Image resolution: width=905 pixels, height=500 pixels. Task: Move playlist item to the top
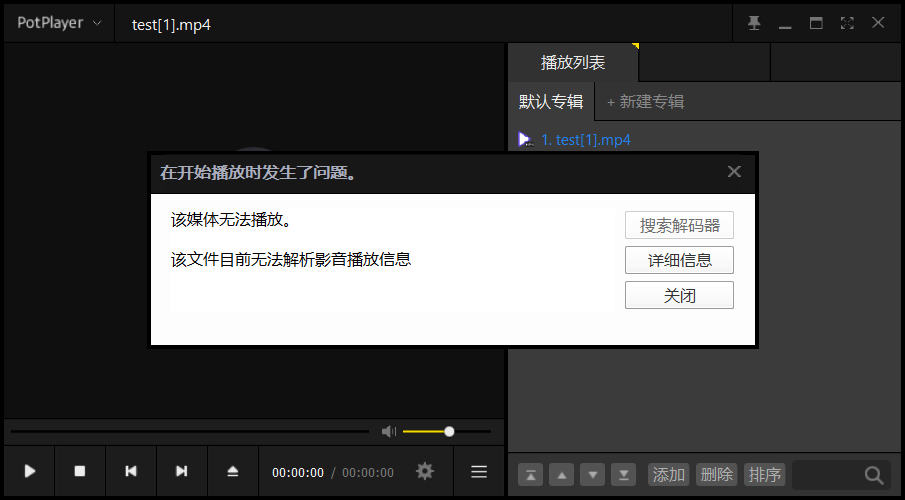[x=530, y=475]
